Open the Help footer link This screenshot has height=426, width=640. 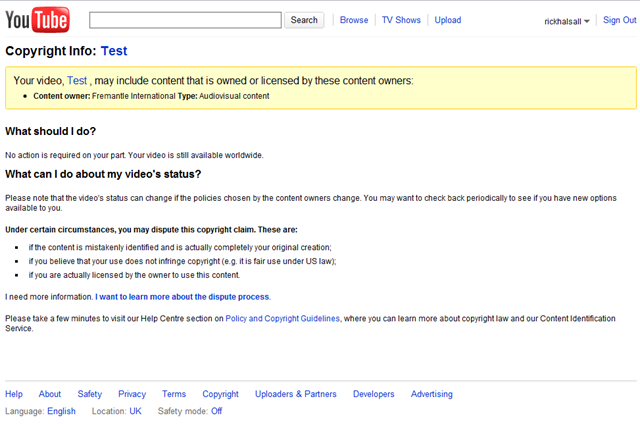click(x=14, y=394)
